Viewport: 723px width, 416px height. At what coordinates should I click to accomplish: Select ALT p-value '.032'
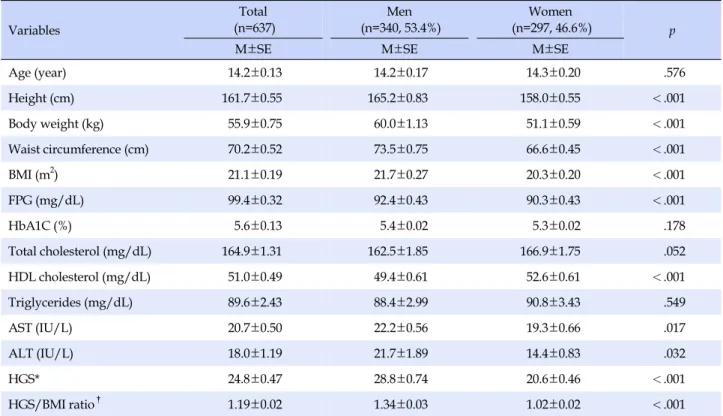coord(674,354)
